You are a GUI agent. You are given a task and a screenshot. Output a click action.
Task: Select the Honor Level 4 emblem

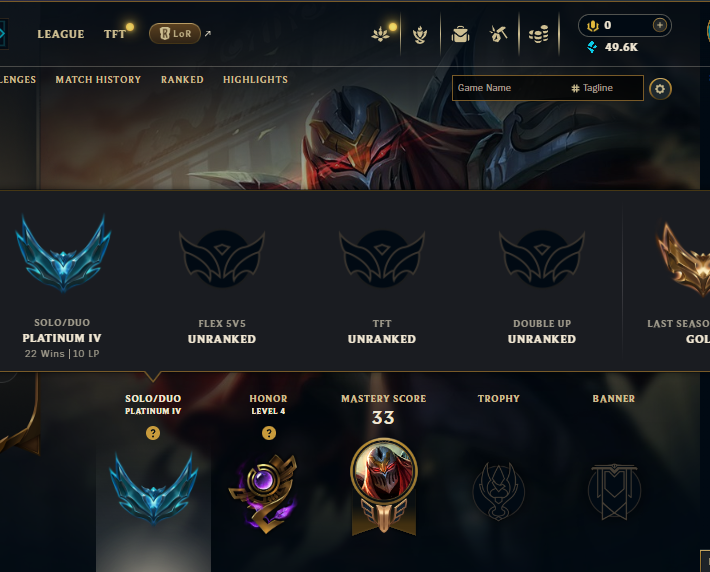point(265,494)
